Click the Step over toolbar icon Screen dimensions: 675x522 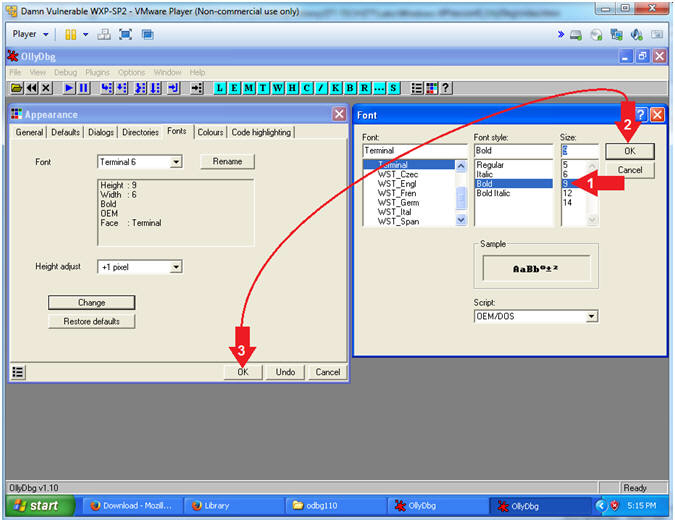pyautogui.click(x=122, y=88)
